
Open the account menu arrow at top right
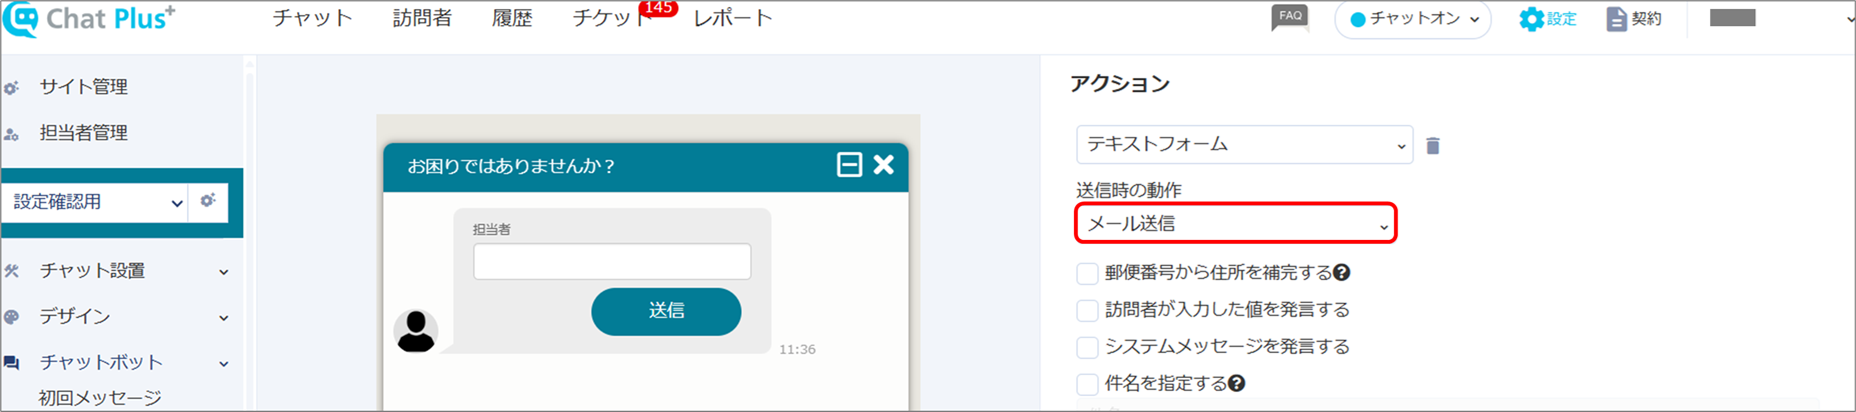(1849, 19)
